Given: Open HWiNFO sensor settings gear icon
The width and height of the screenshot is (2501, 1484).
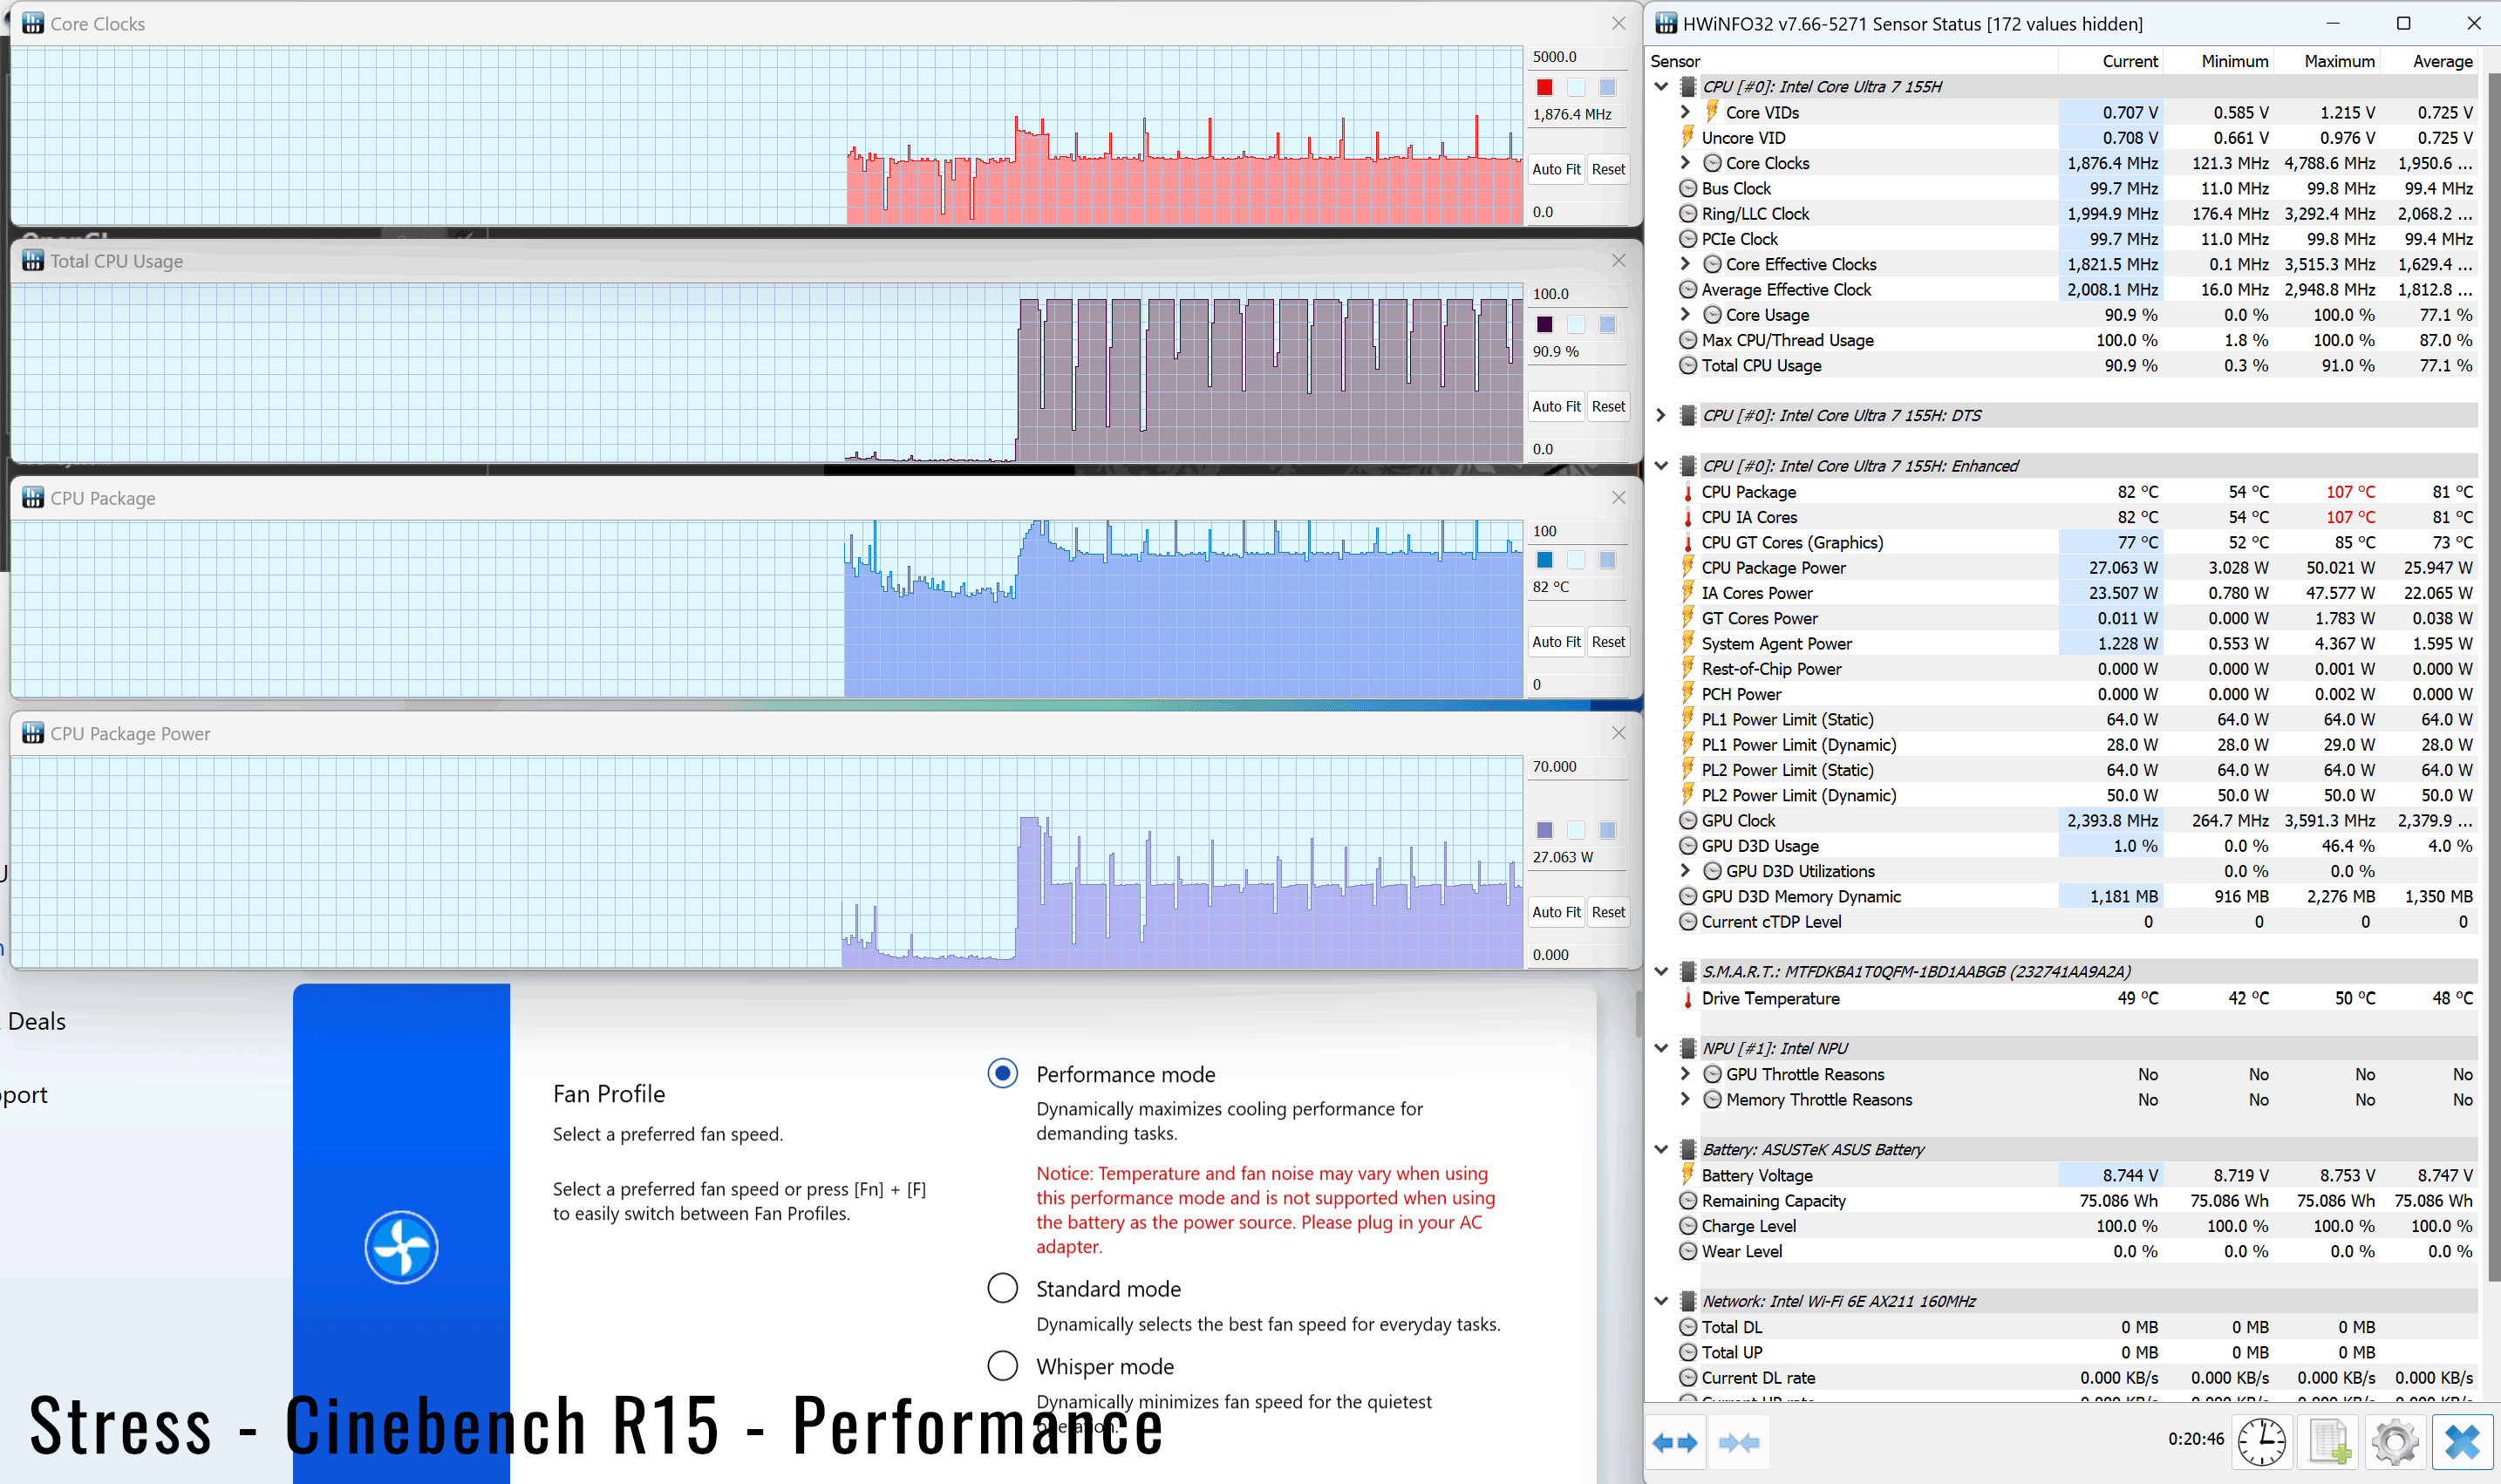Looking at the screenshot, I should tap(2395, 1441).
